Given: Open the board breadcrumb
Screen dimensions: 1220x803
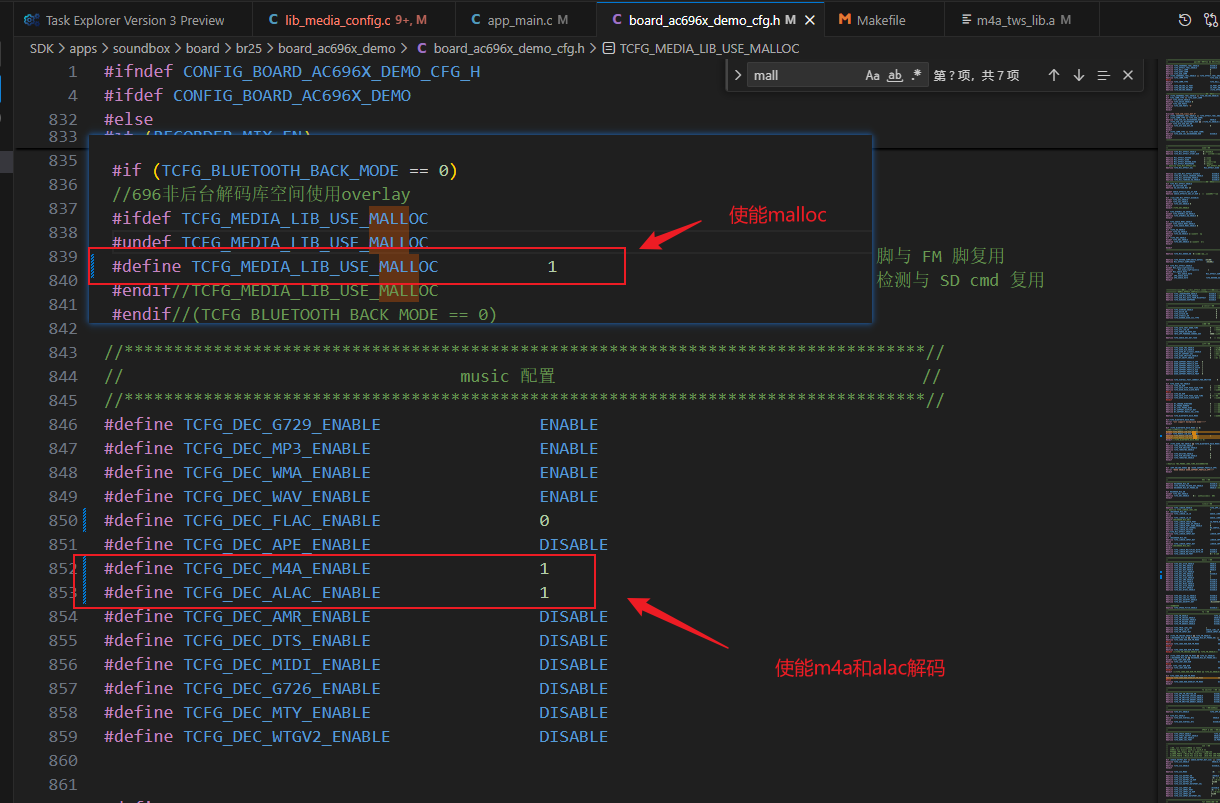Looking at the screenshot, I should [x=202, y=48].
